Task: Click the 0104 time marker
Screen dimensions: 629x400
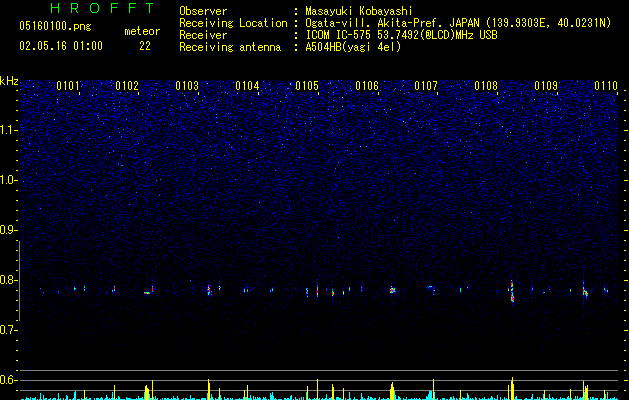Action: click(x=247, y=86)
